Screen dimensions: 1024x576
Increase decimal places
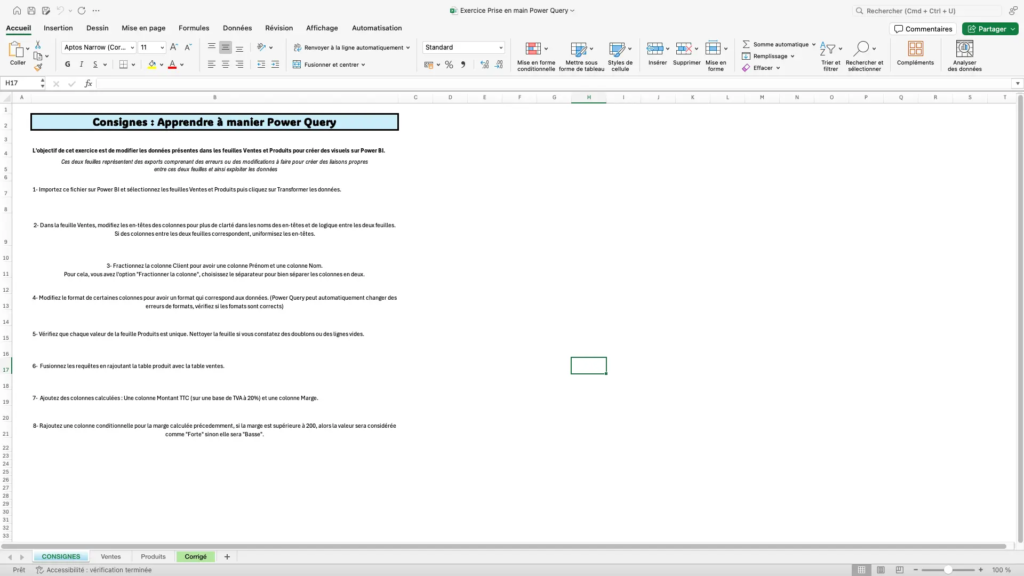(x=485, y=65)
